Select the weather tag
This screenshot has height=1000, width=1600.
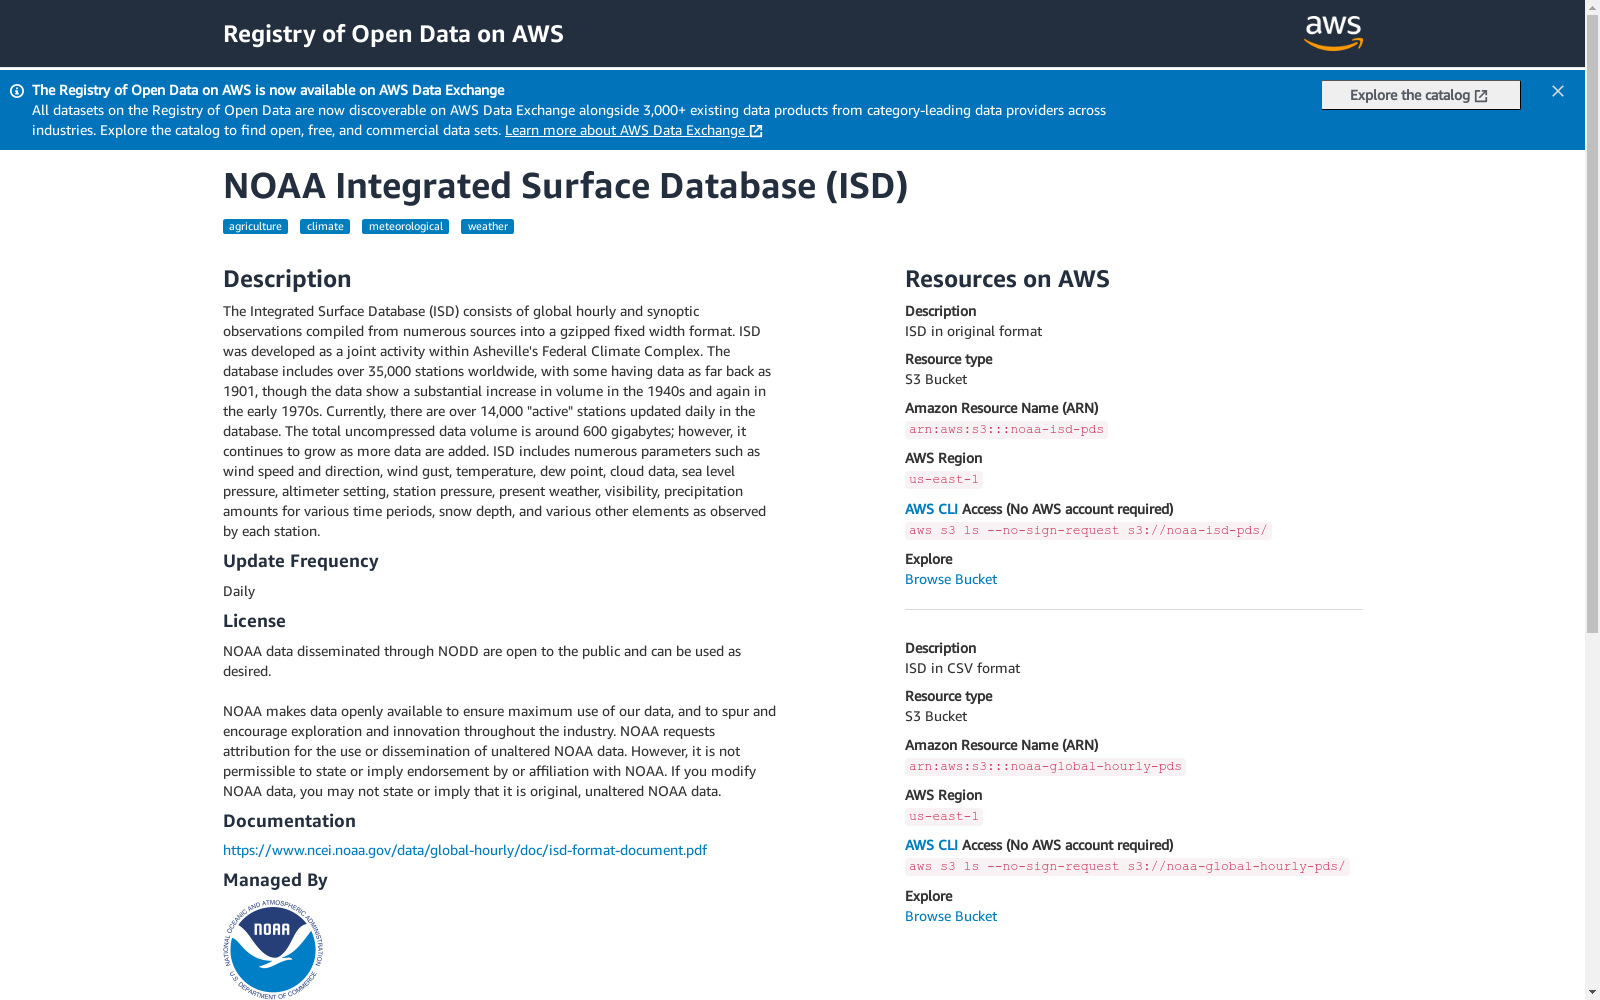click(x=487, y=227)
